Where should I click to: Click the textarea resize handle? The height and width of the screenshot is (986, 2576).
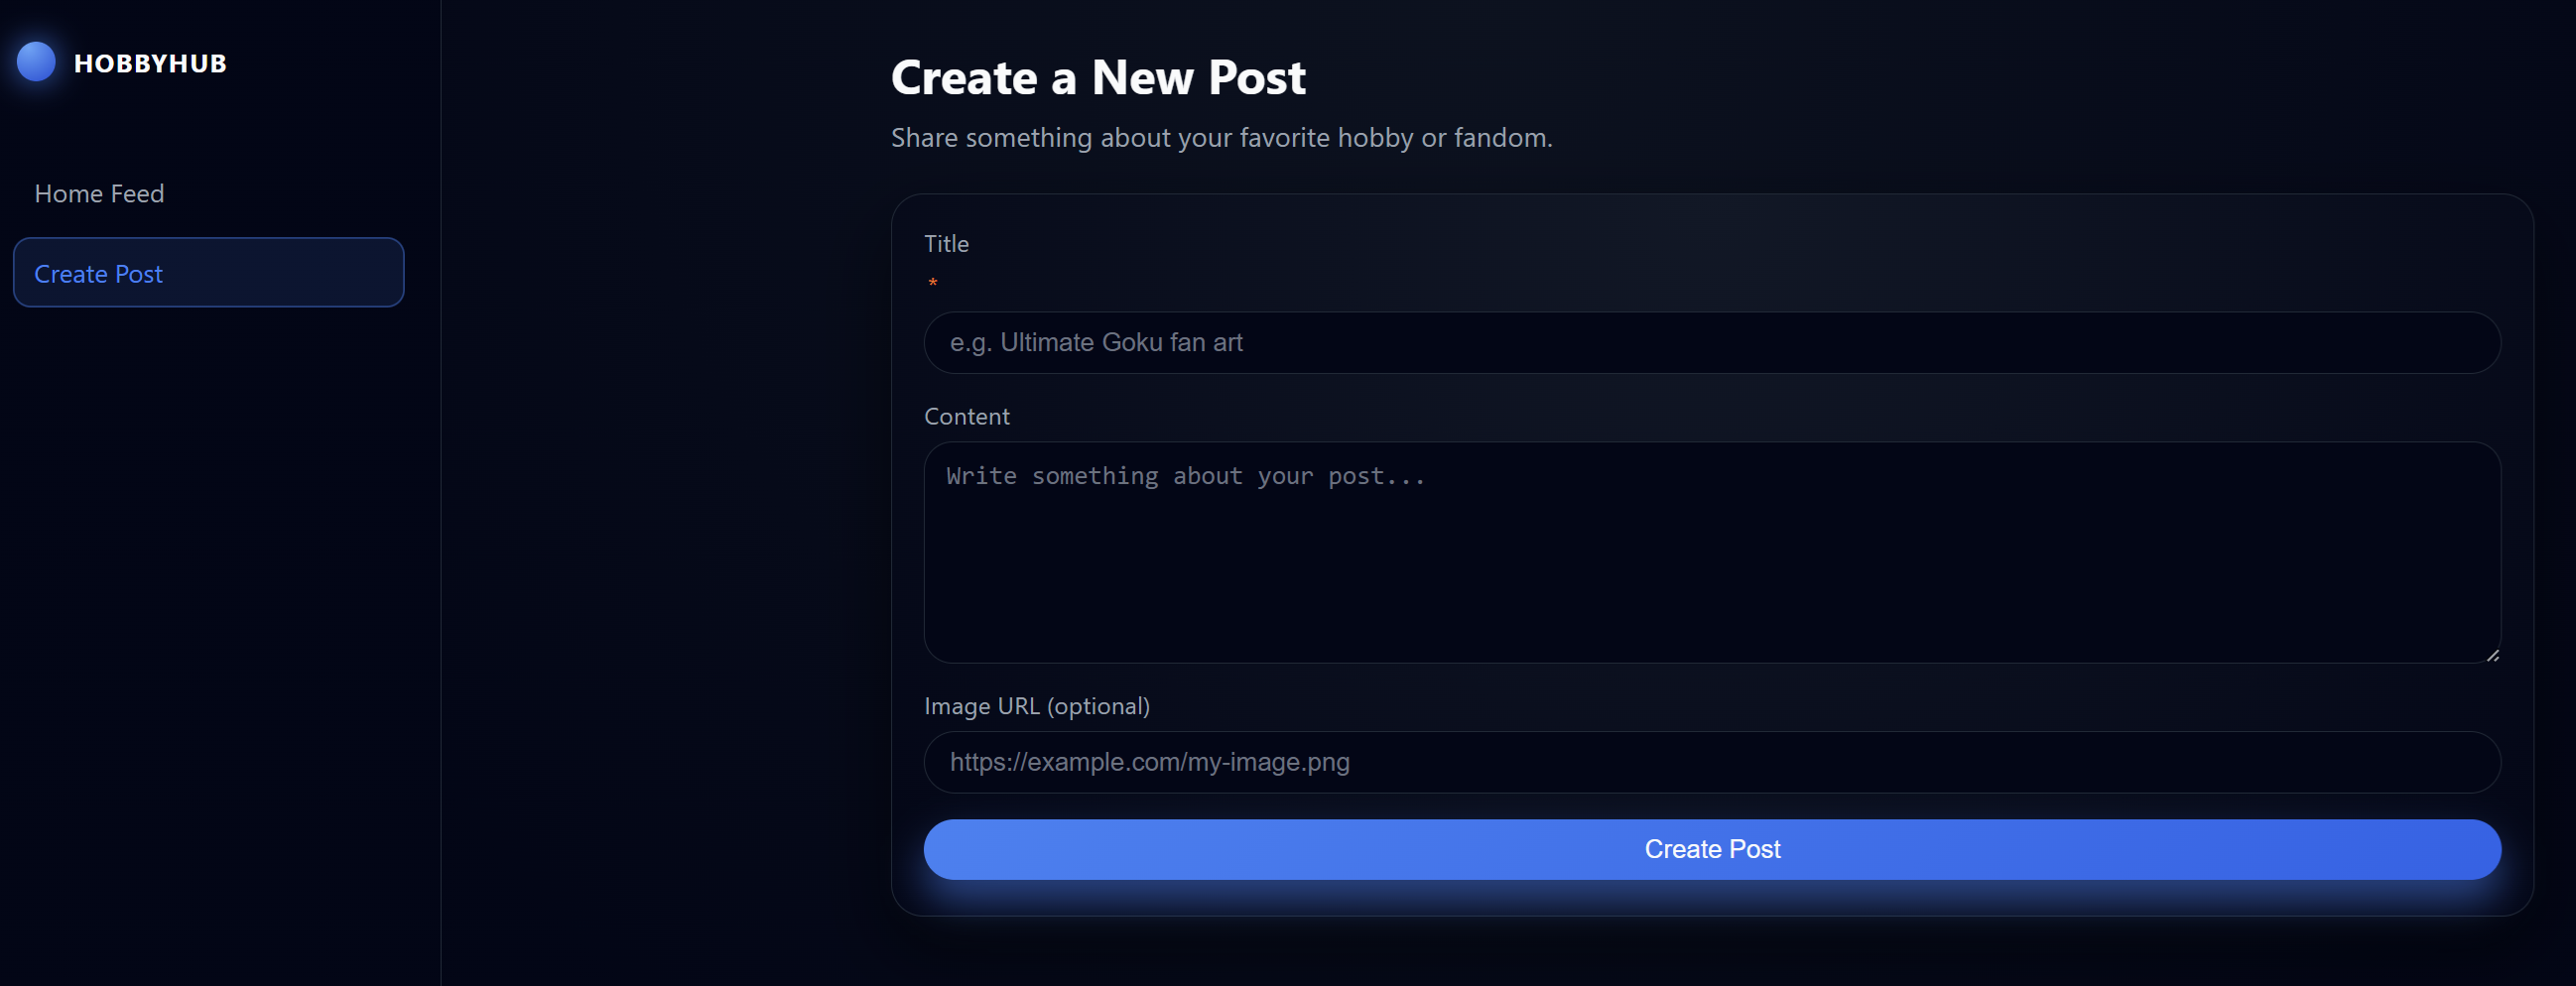click(2491, 657)
